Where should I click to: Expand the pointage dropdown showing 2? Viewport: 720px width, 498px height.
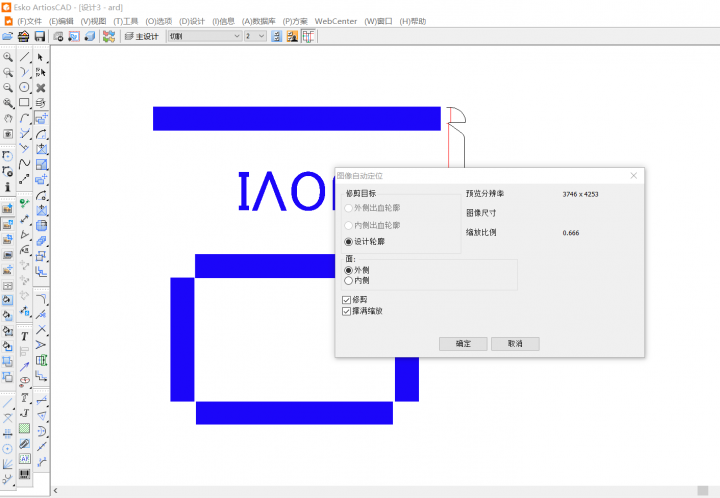(x=262, y=36)
